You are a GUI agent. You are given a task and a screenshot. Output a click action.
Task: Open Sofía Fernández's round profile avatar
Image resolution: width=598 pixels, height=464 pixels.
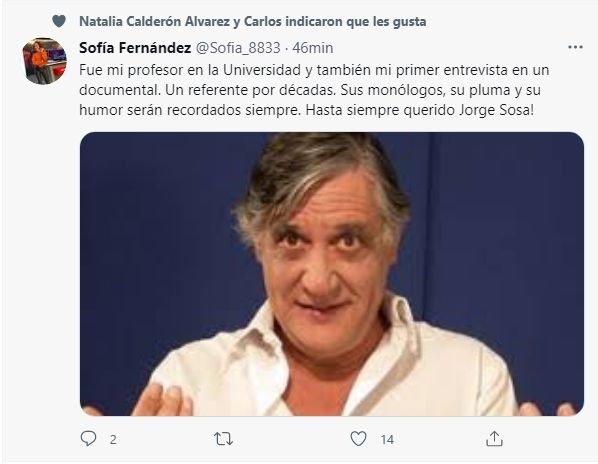click(x=44, y=61)
